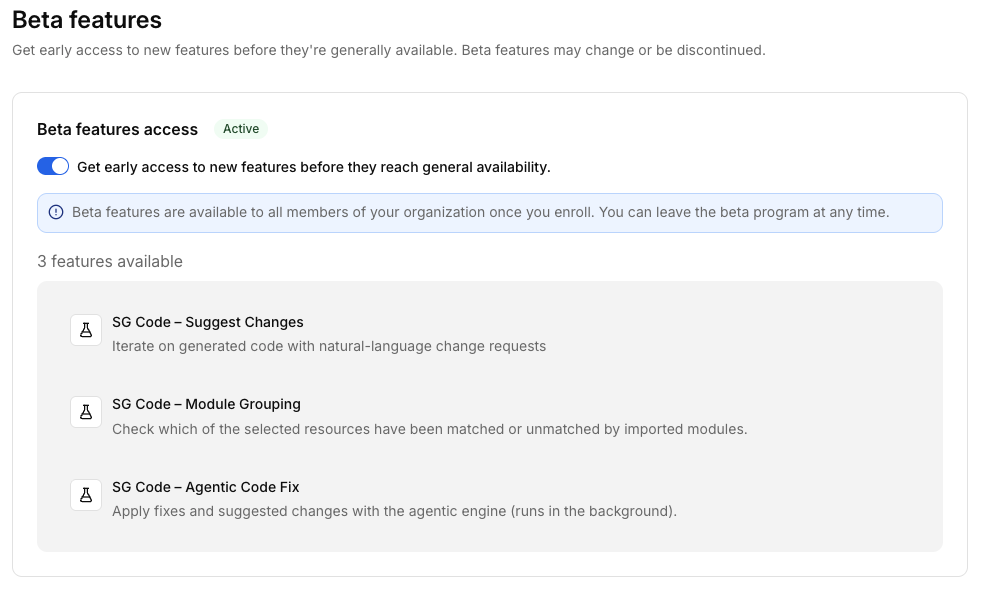Click subtitle 'Beta features may change or be discontinued'
This screenshot has width=992, height=601.
pos(613,51)
